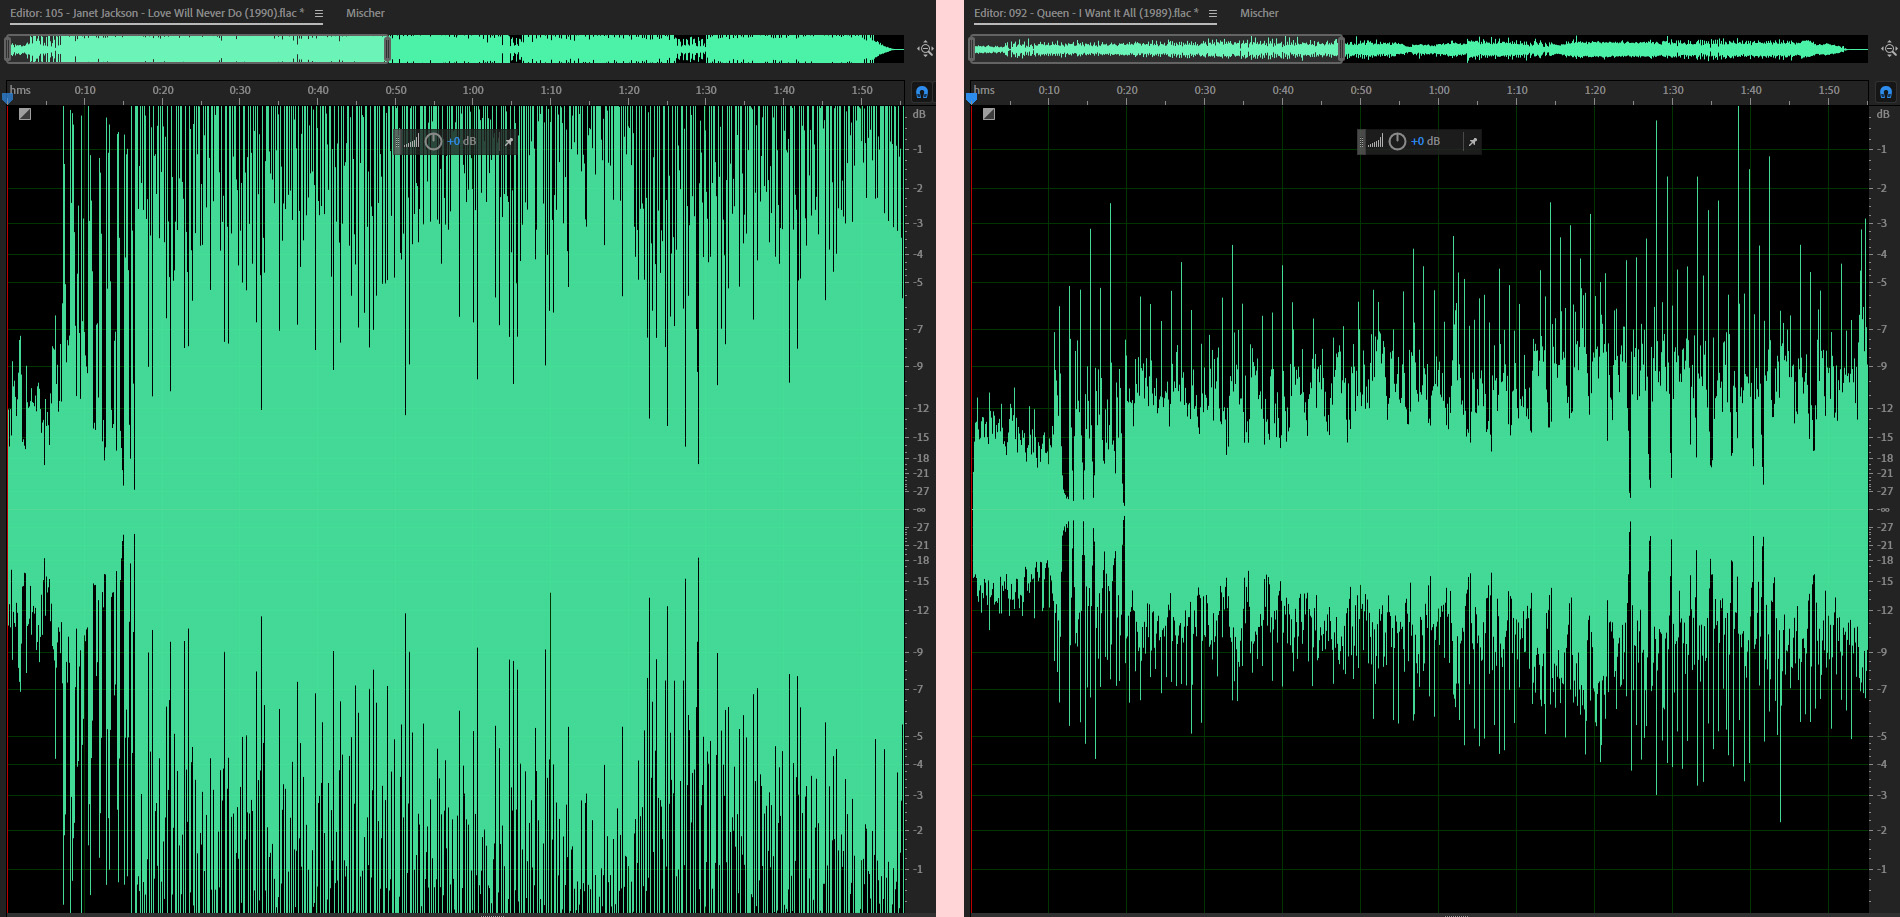1900x917 pixels.
Task: Click 1:30 on Janet Jackson time ruler
Action: (x=706, y=90)
